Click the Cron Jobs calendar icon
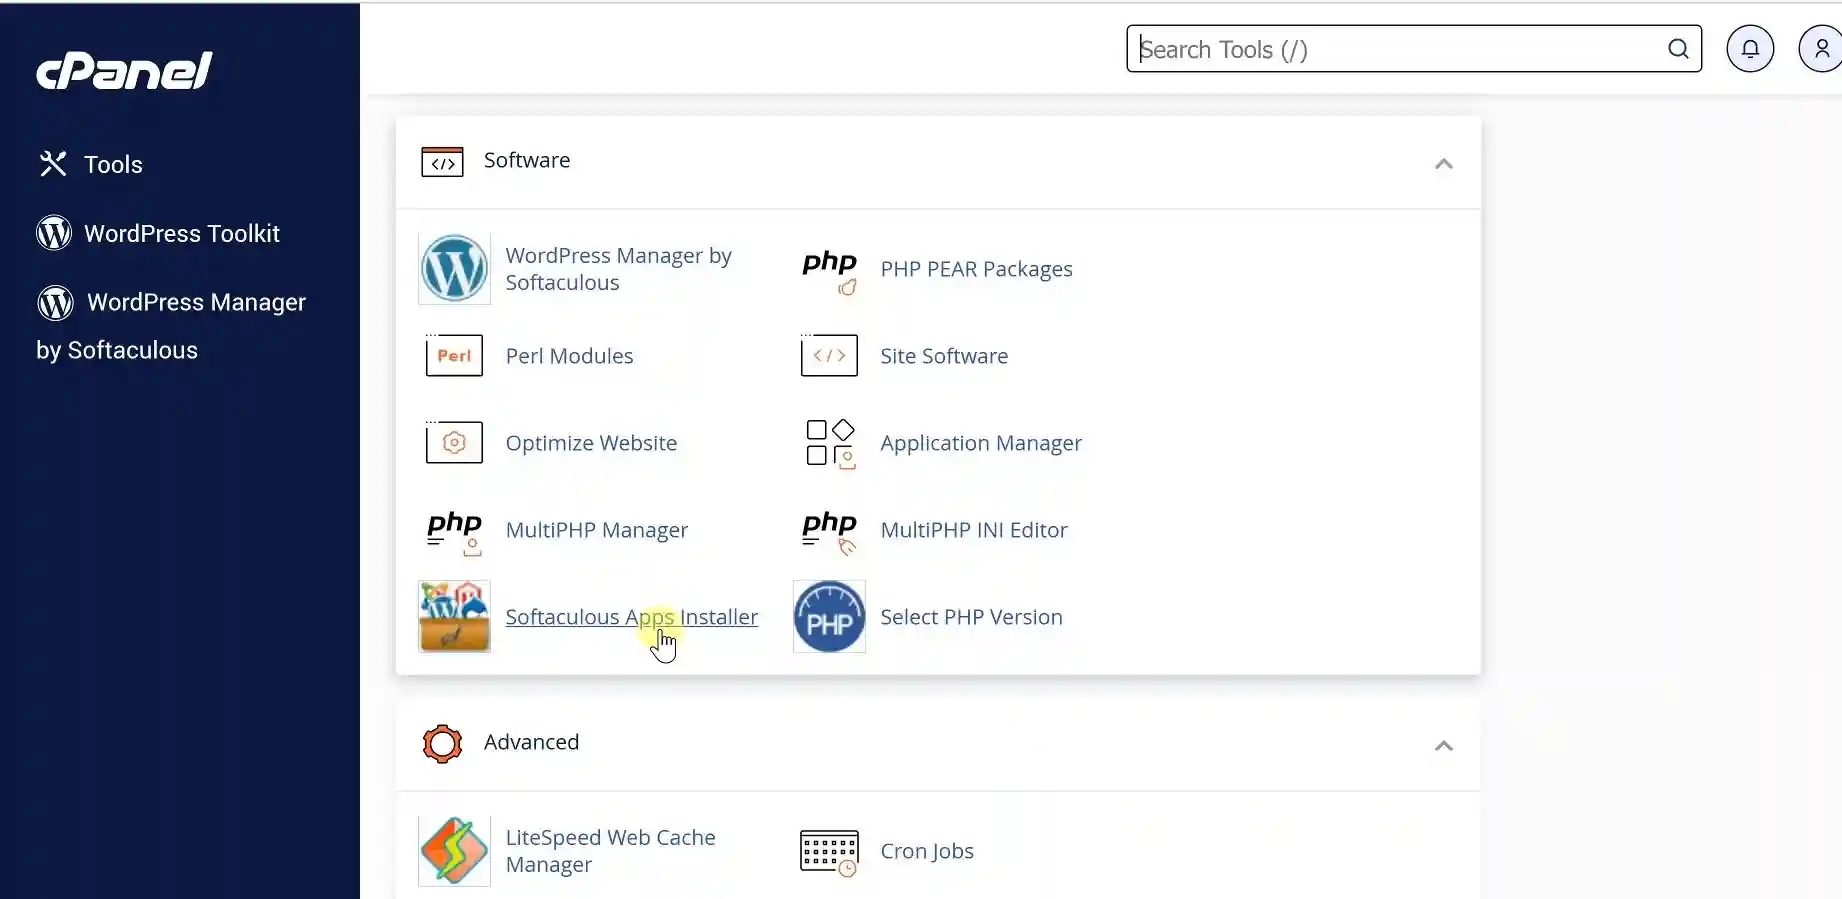Image resolution: width=1842 pixels, height=899 pixels. point(829,853)
